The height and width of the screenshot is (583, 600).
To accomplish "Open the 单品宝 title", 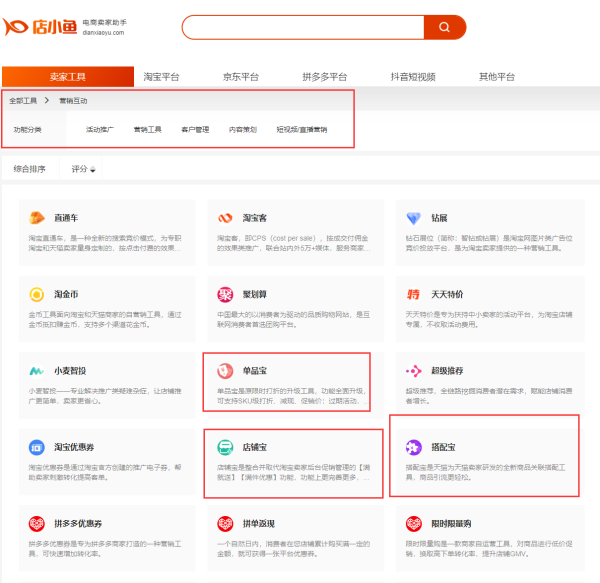I will (255, 371).
